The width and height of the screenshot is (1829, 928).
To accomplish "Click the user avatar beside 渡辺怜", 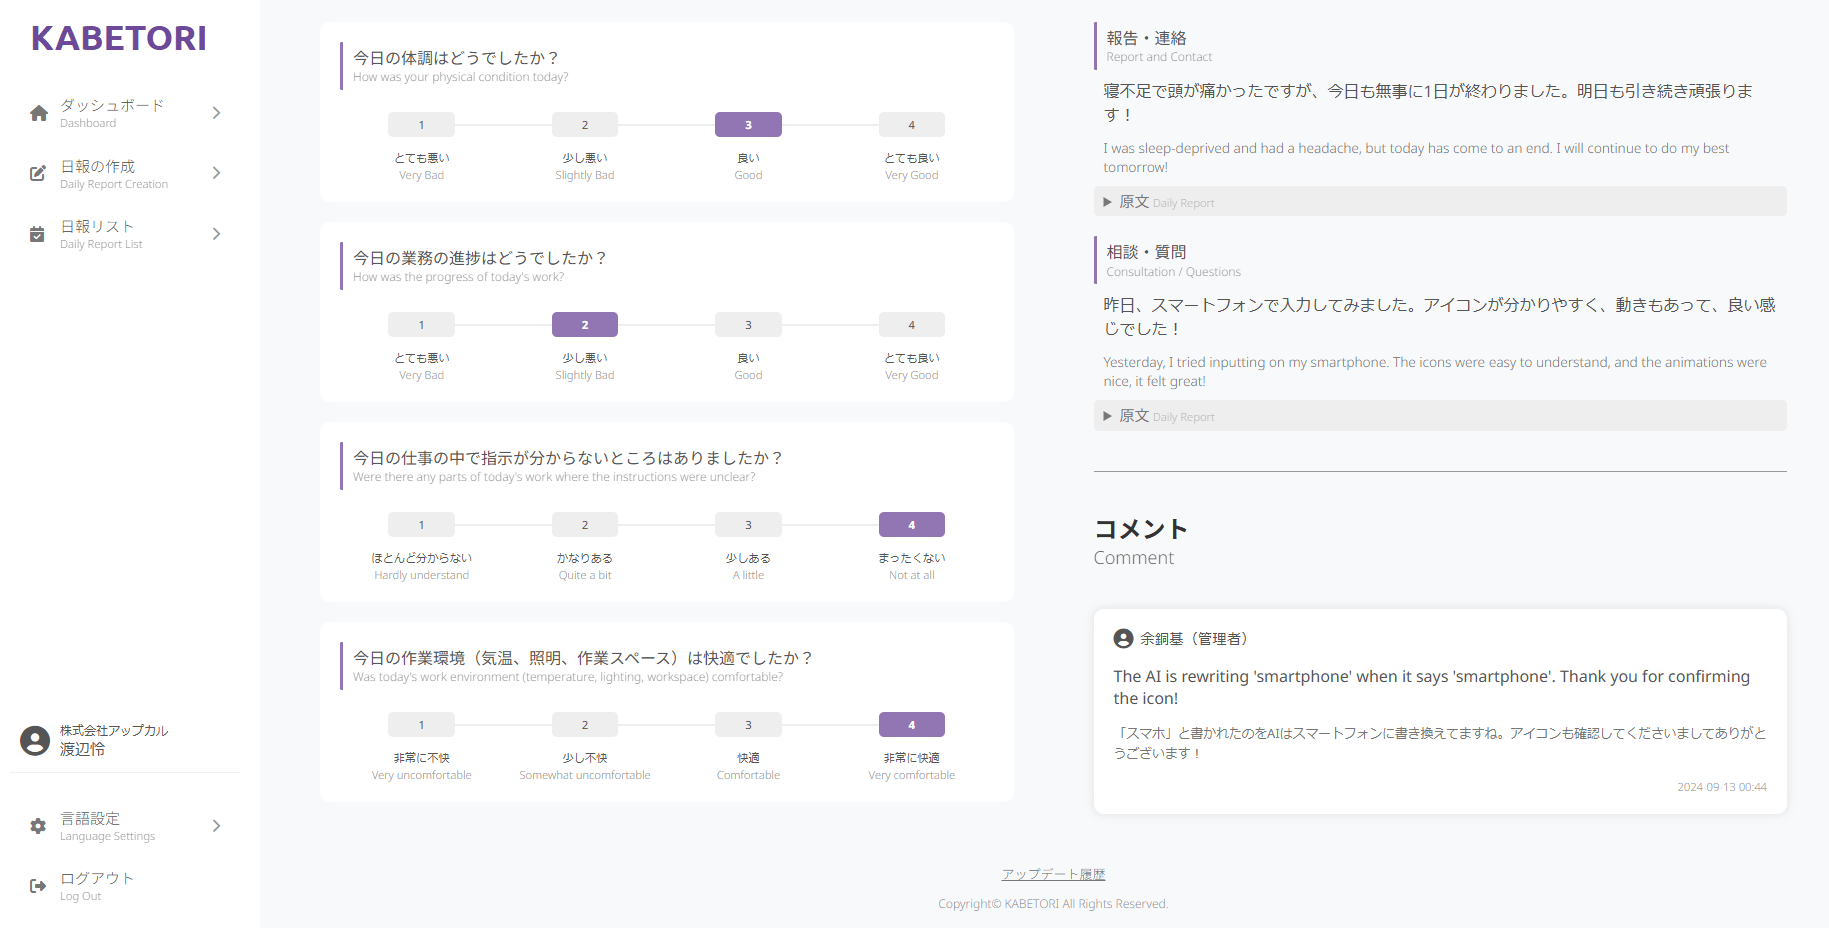I will click(x=37, y=740).
